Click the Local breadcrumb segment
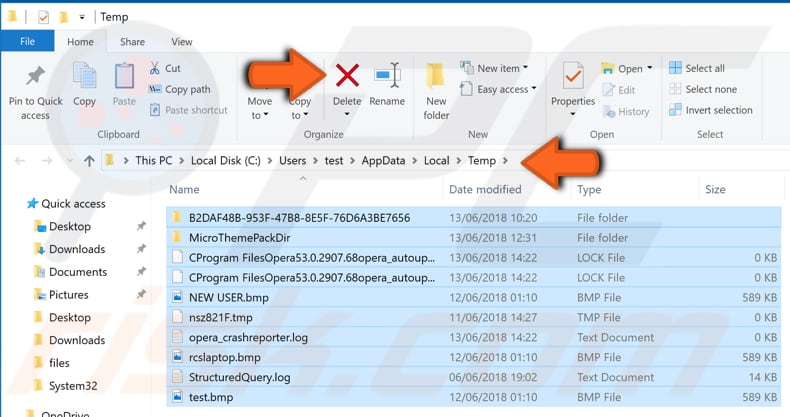 point(436,161)
